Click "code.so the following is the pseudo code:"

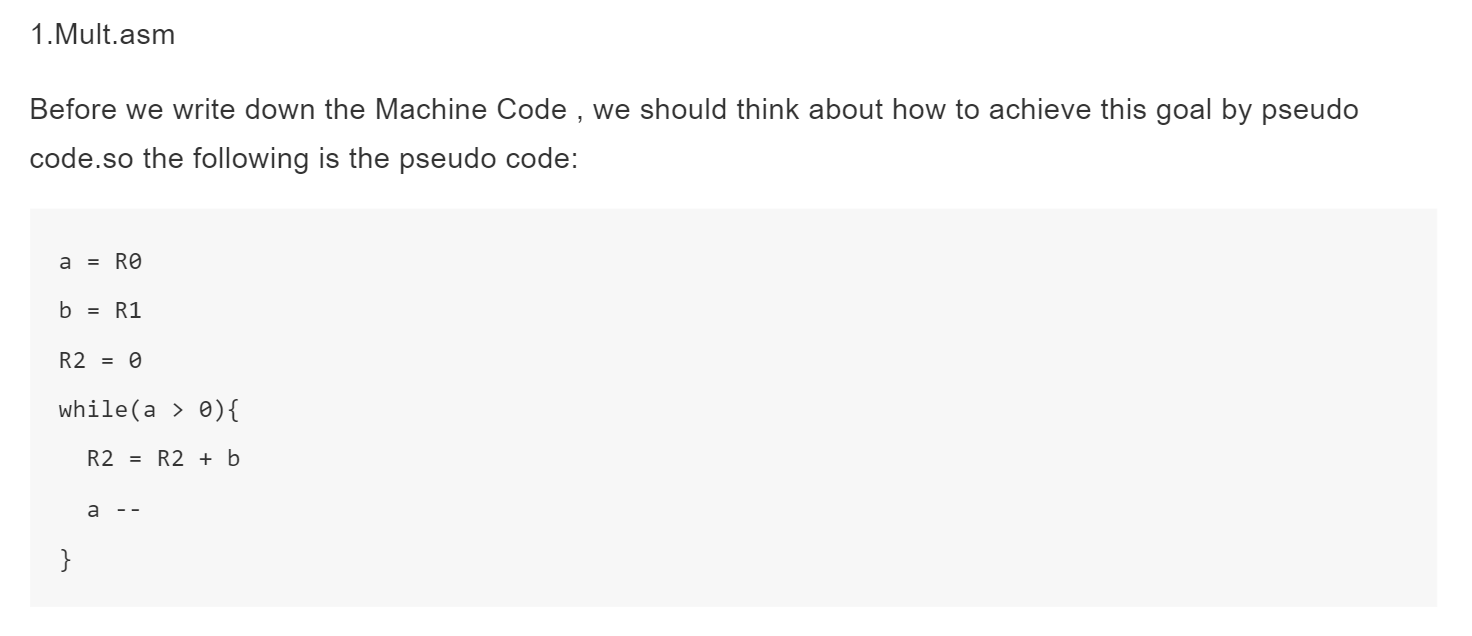[x=304, y=159]
